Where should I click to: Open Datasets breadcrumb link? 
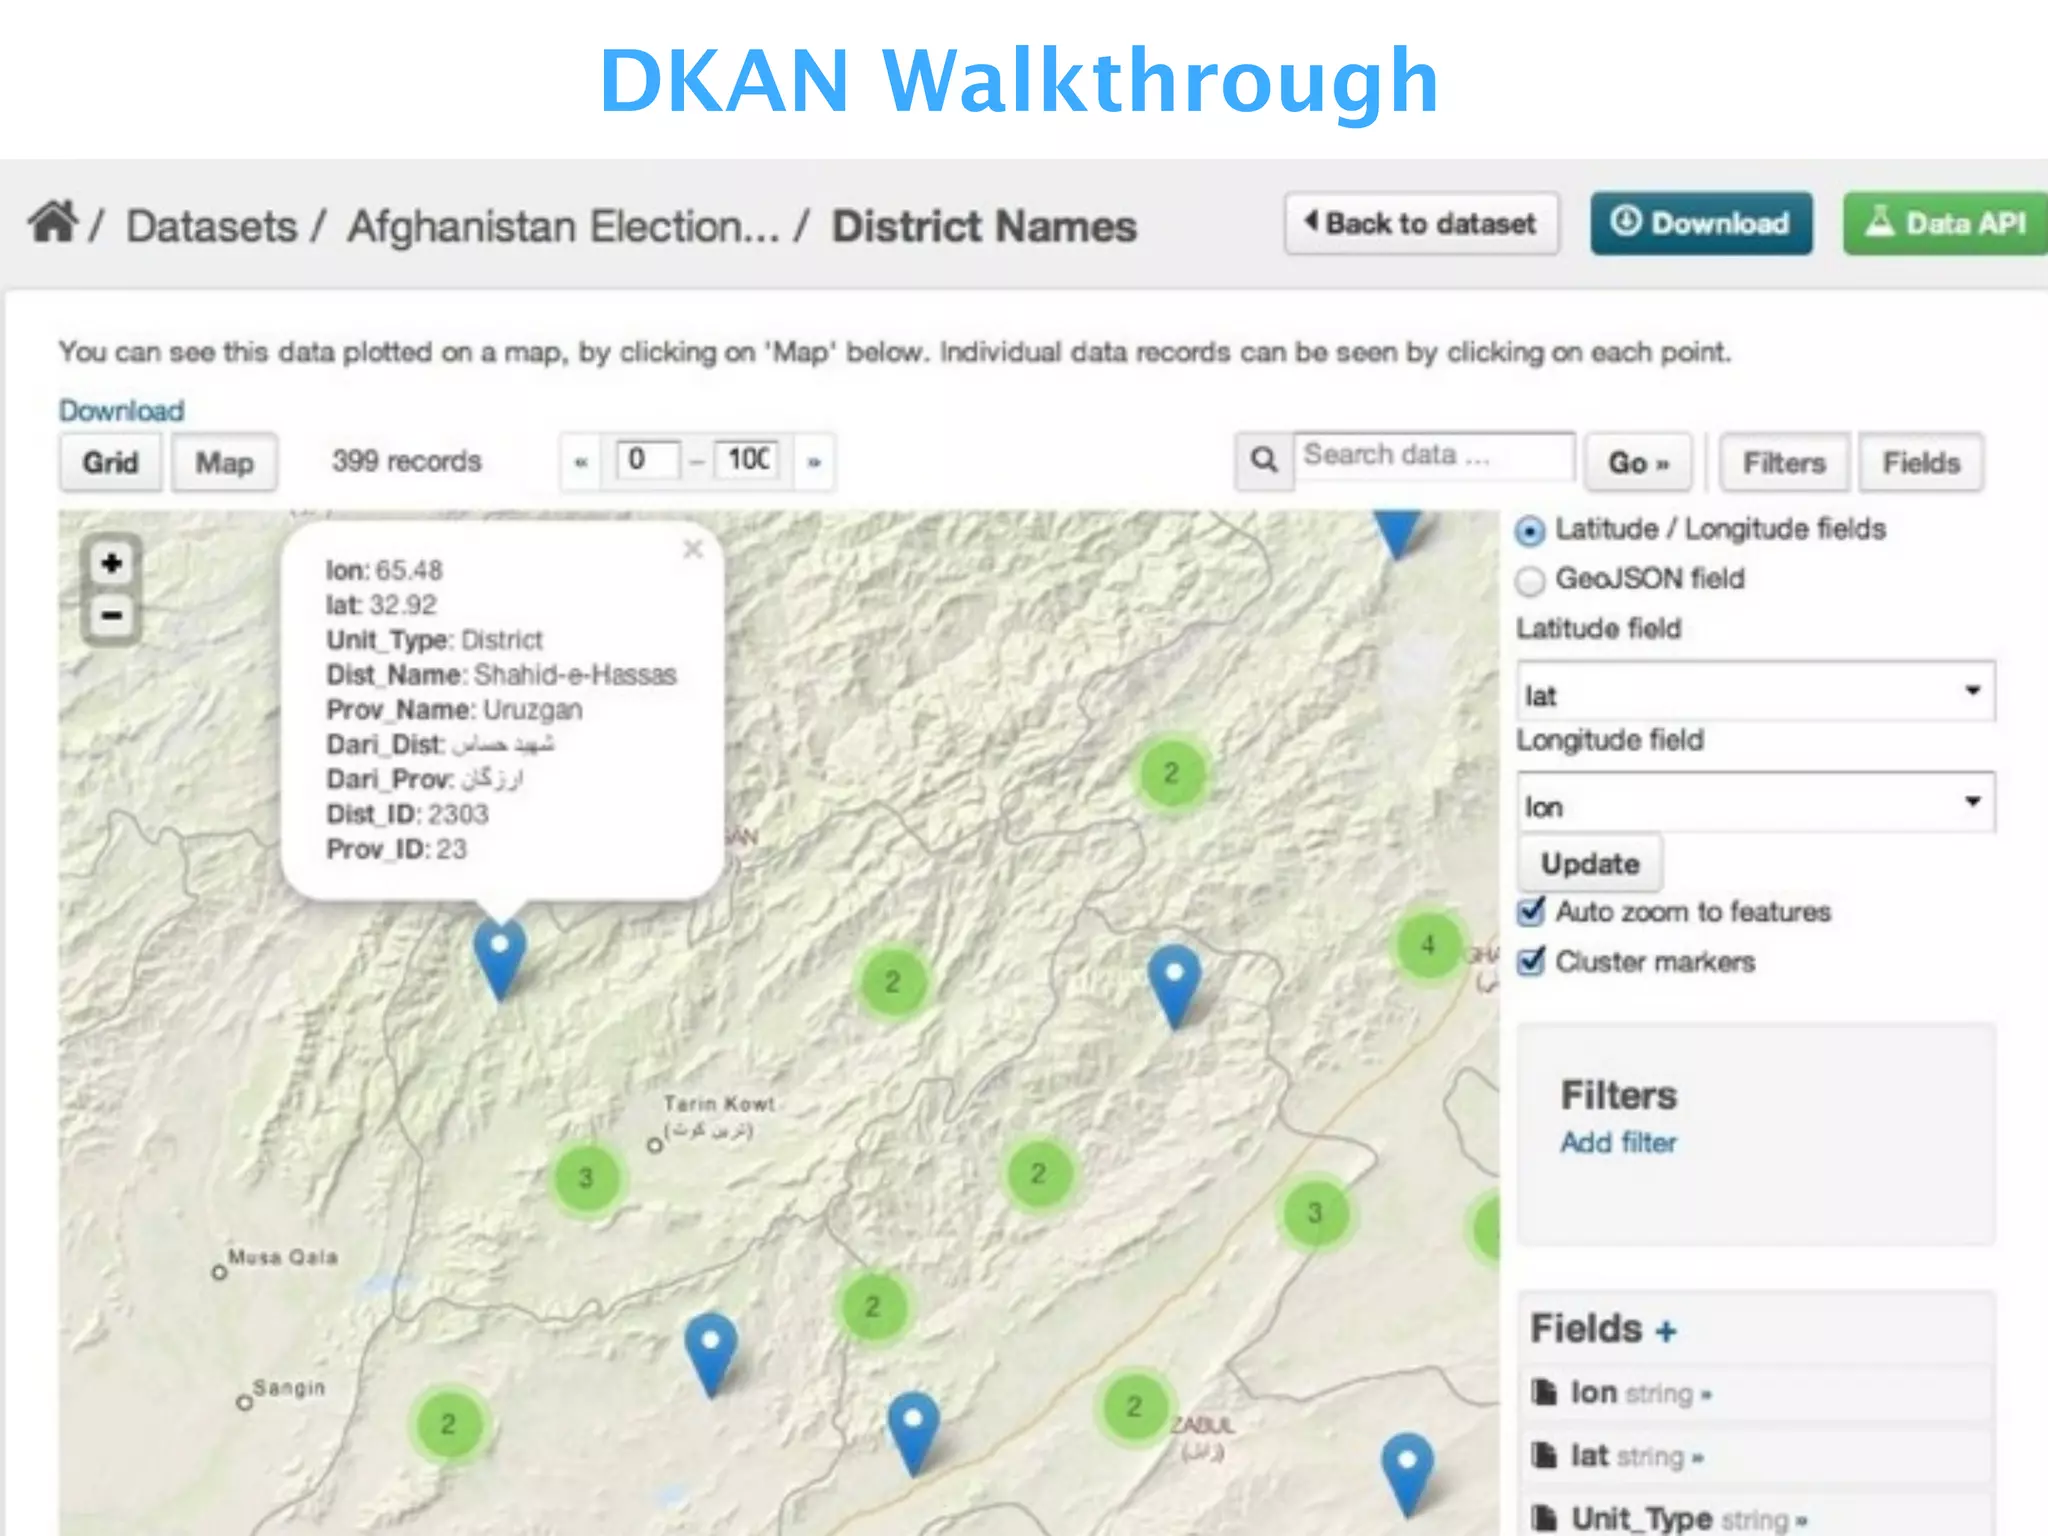click(x=212, y=226)
